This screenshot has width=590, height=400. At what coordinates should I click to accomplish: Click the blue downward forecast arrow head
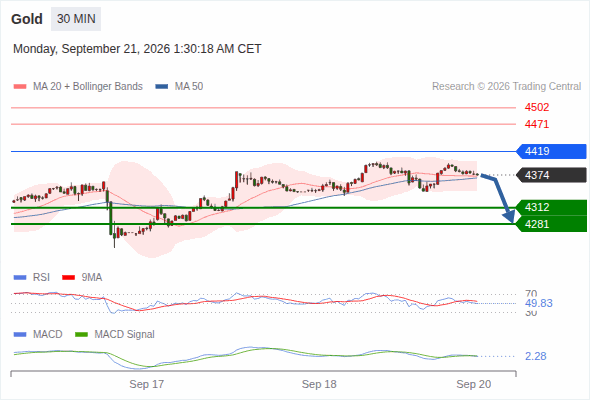click(x=509, y=216)
